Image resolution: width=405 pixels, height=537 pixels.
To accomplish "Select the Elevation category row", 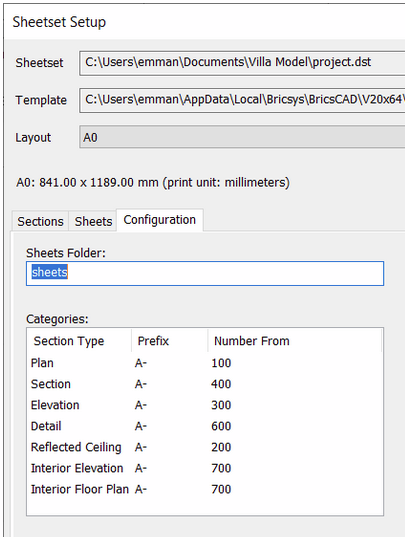I will [205, 405].
